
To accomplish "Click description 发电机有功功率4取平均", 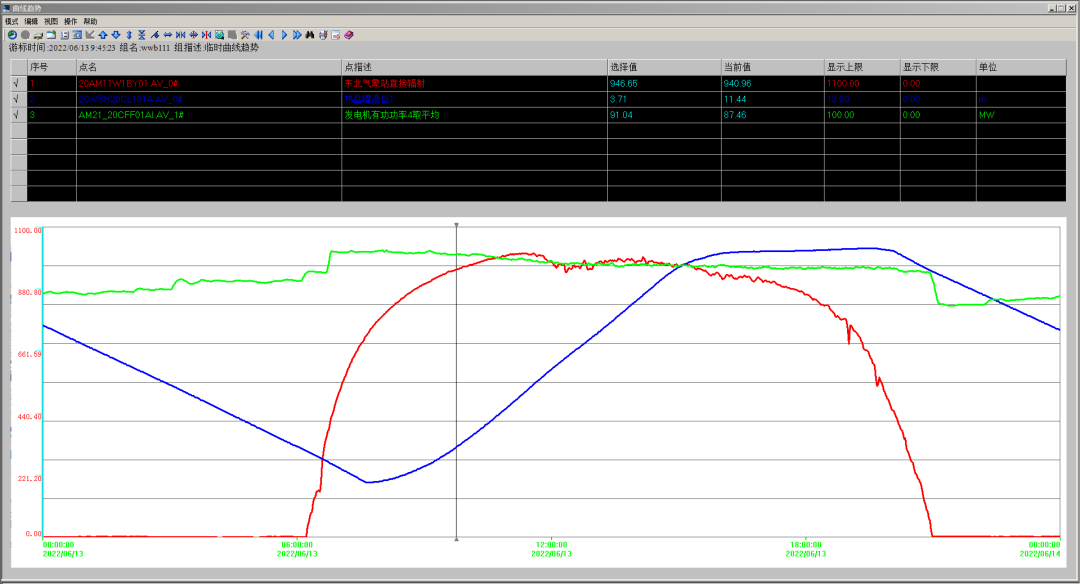I will point(392,115).
